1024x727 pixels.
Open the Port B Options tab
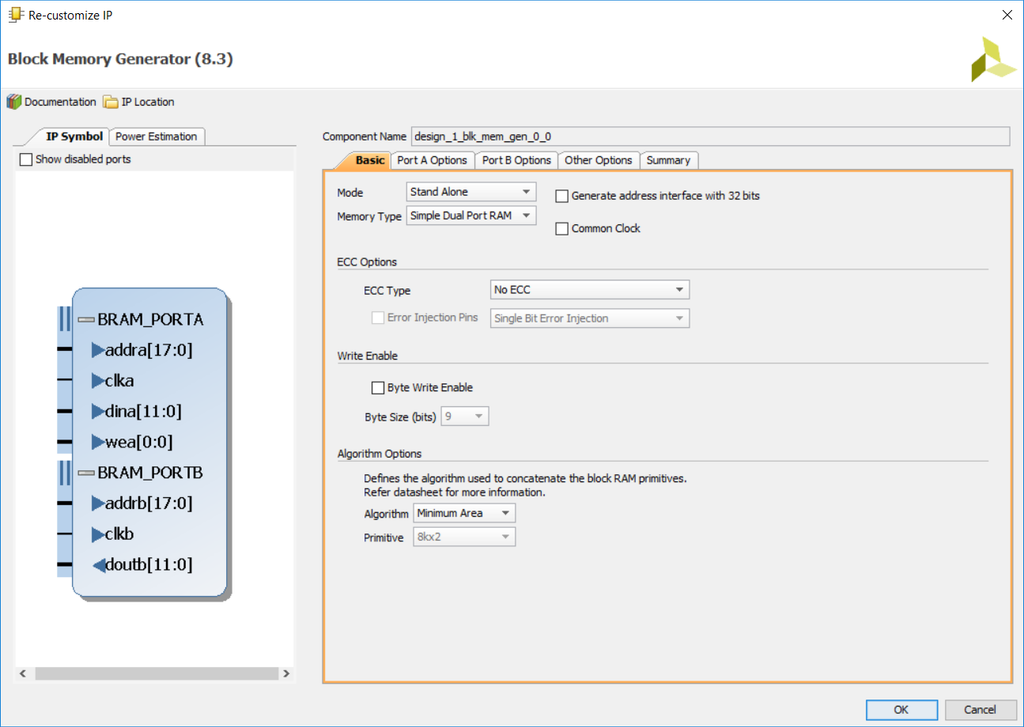point(517,160)
